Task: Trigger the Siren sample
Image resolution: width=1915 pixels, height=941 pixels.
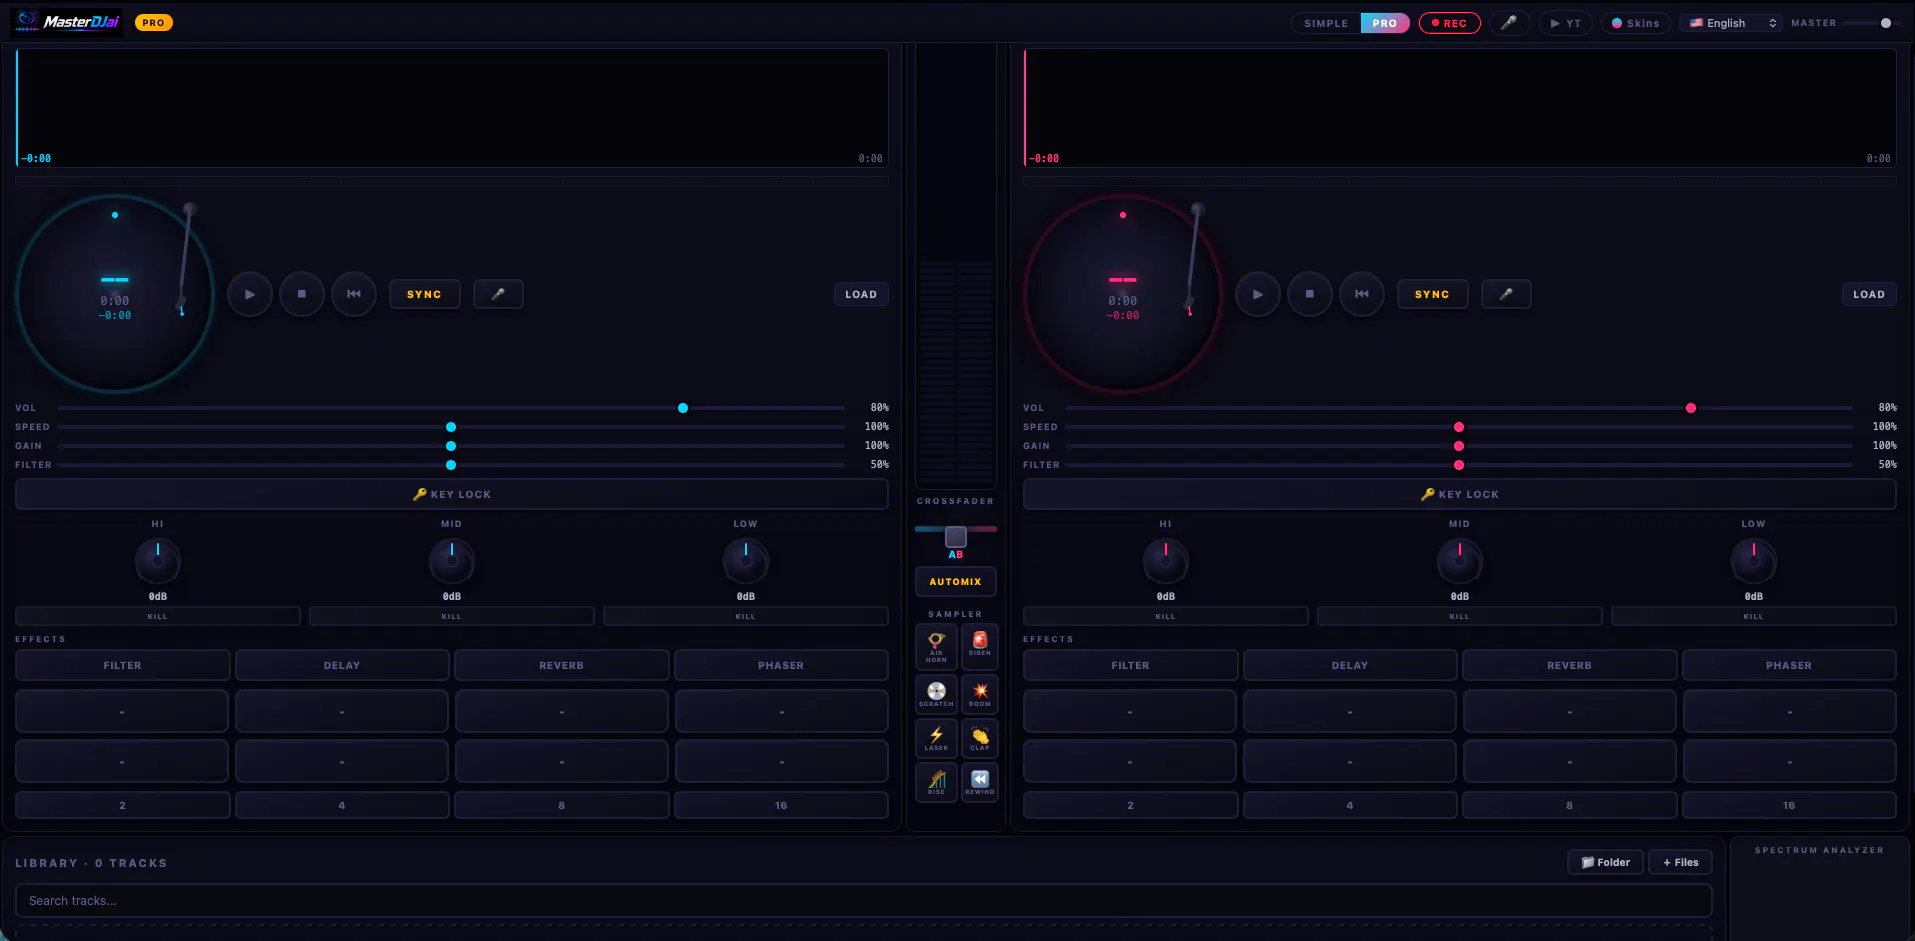Action: click(x=980, y=647)
